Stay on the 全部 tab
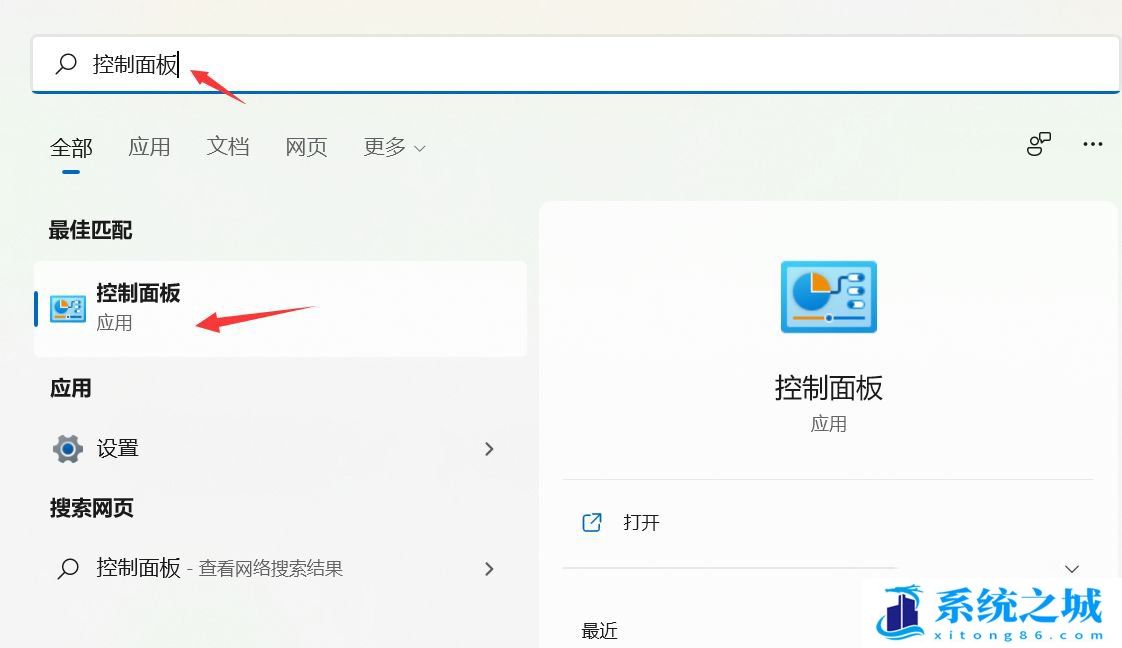Viewport: 1122px width, 648px height. pyautogui.click(x=70, y=146)
